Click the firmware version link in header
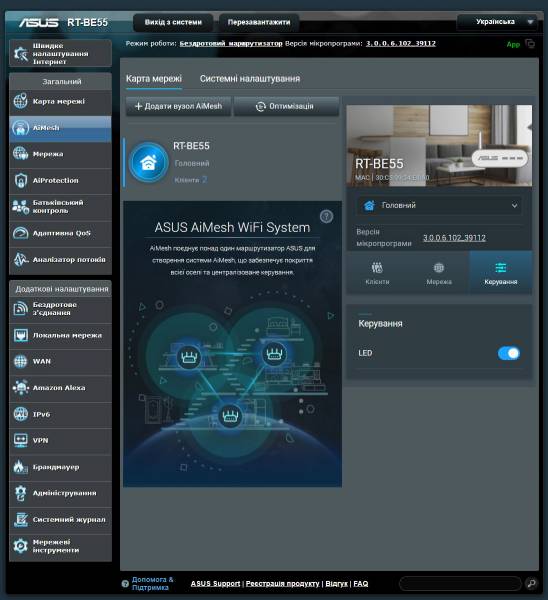Viewport: 548px width, 600px height. click(401, 44)
